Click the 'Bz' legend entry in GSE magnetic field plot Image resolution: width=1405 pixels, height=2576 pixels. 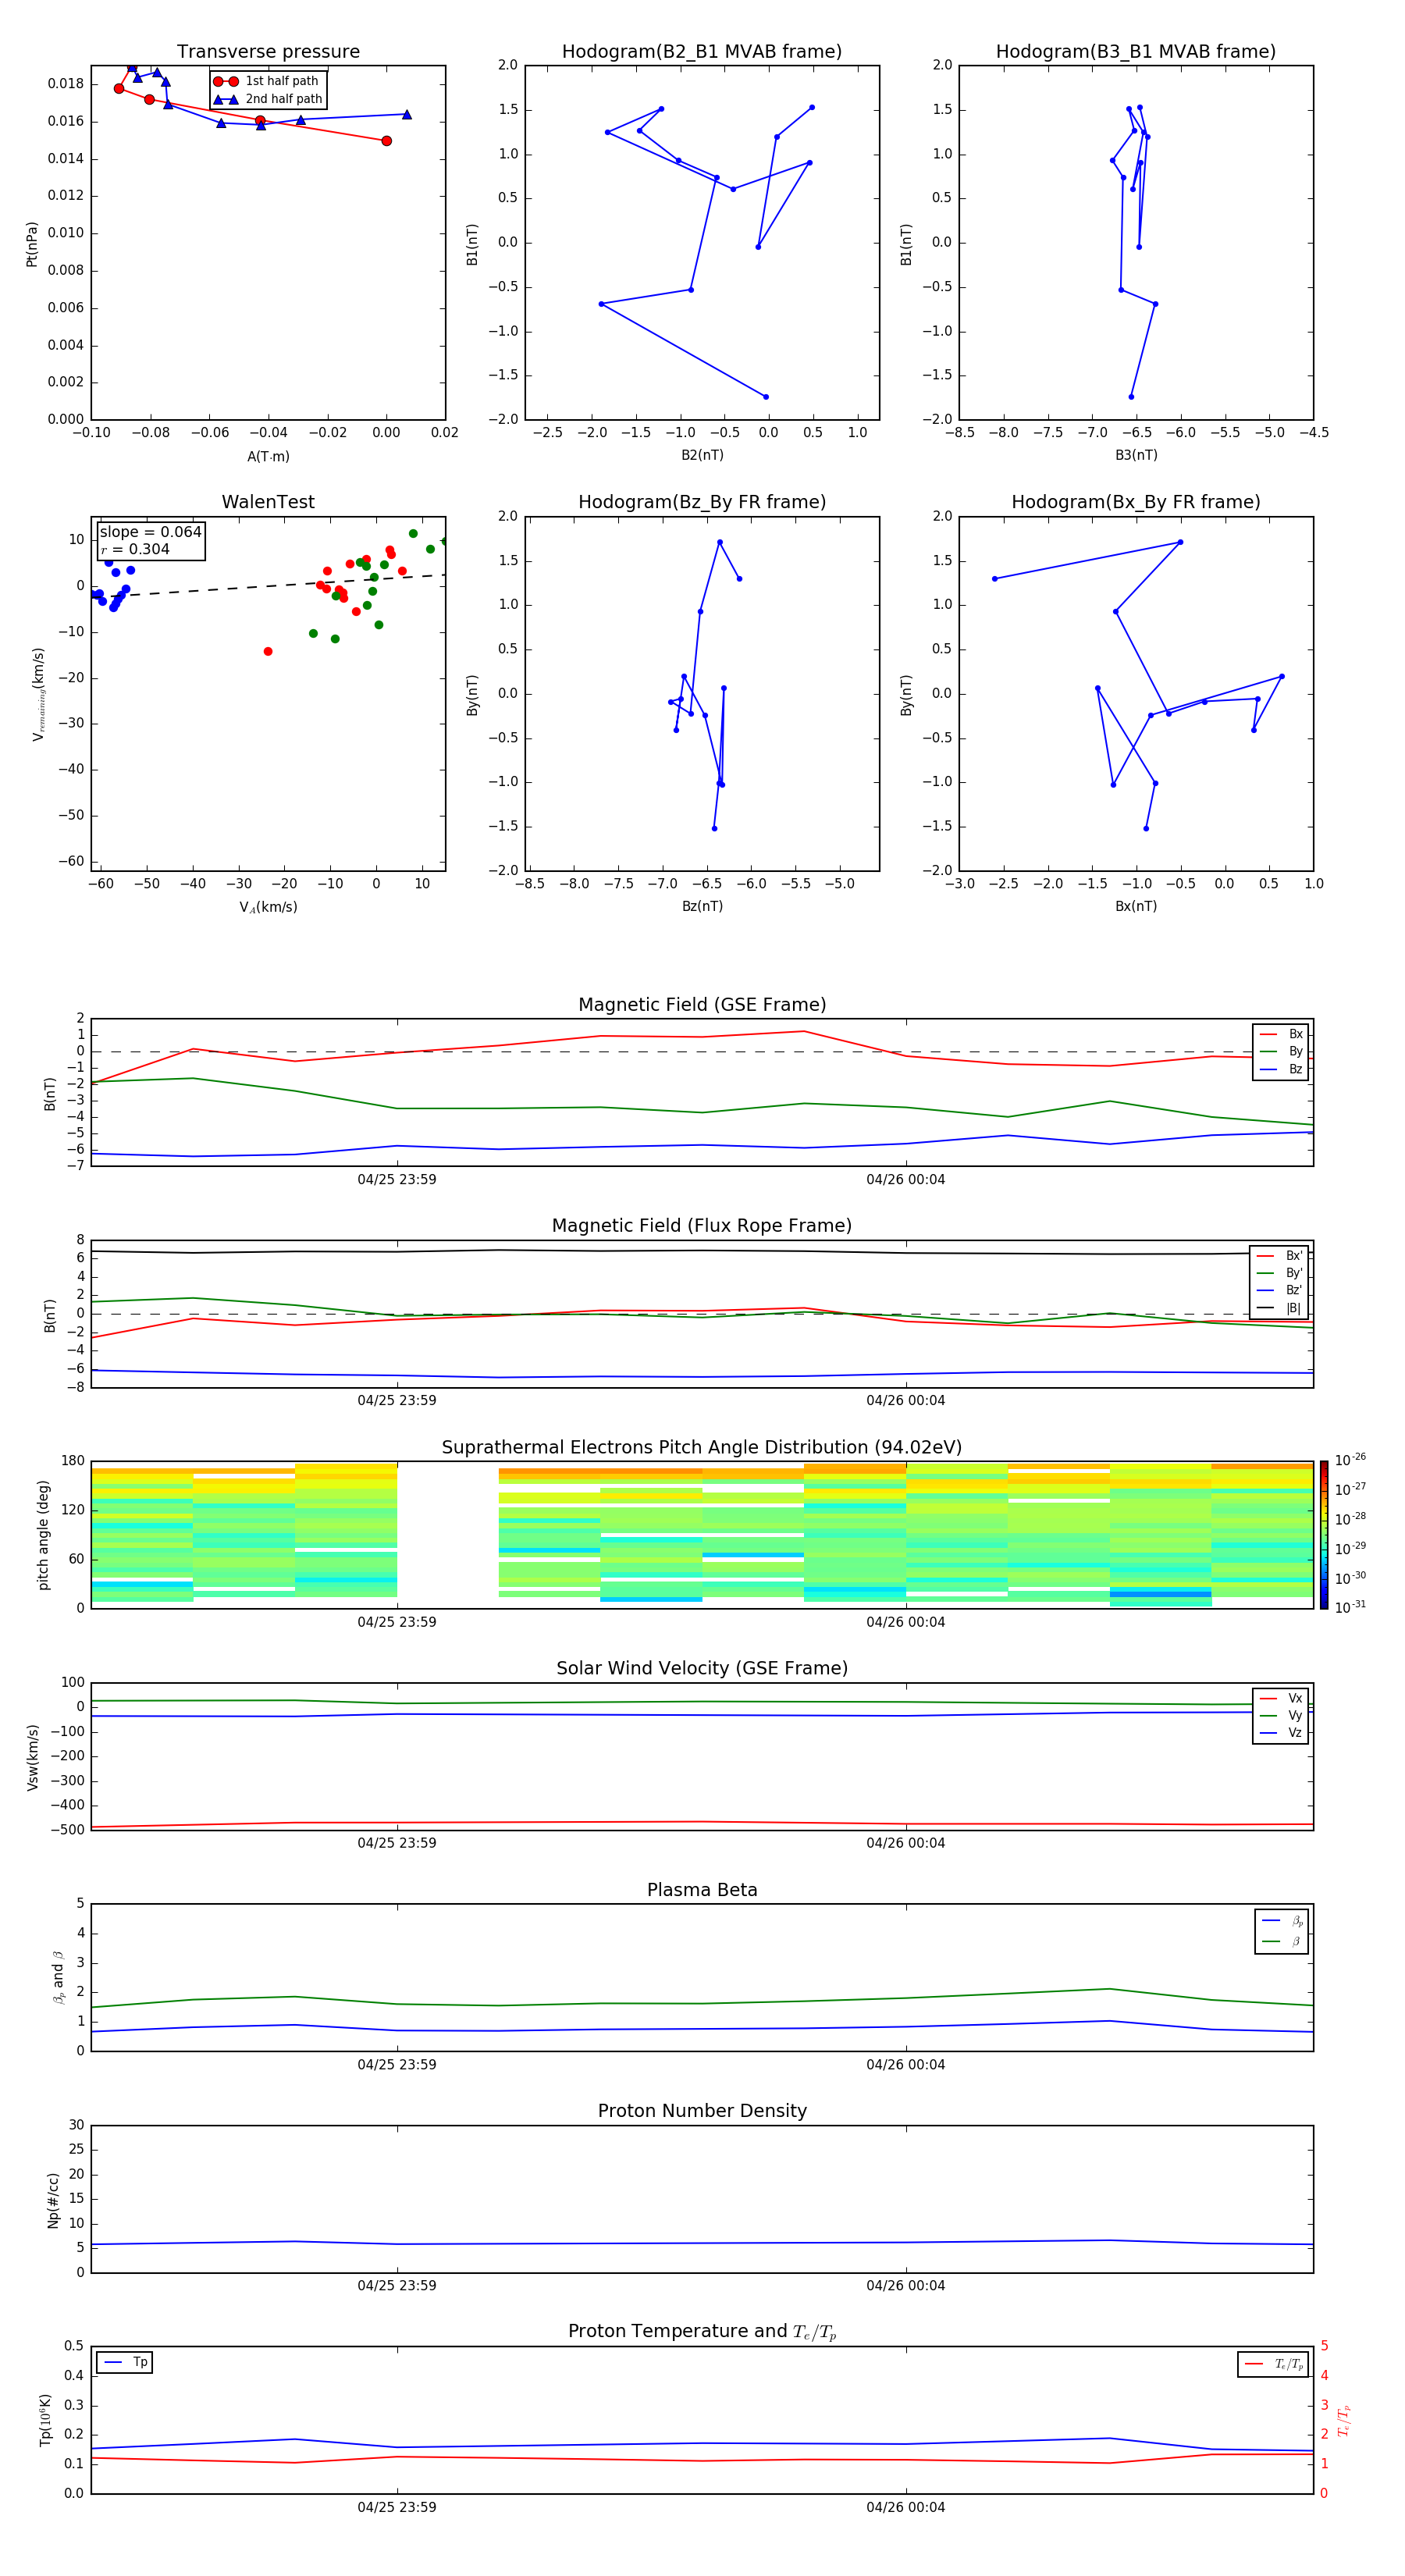[1281, 1069]
